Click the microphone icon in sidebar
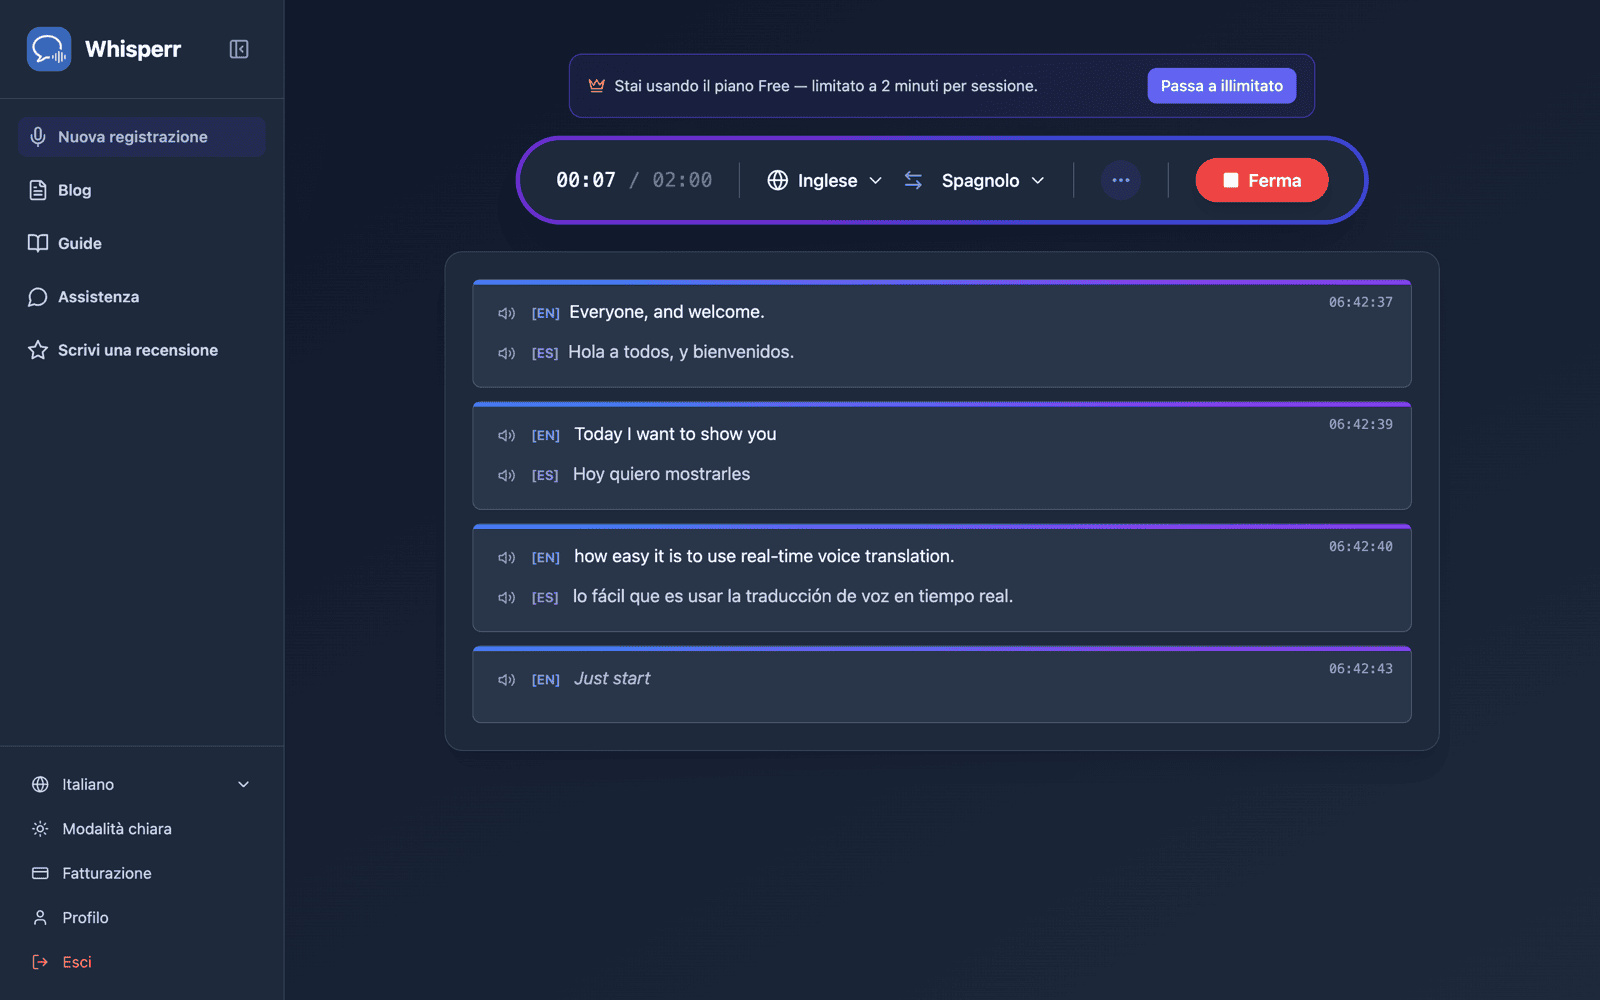The width and height of the screenshot is (1600, 1000). click(38, 137)
